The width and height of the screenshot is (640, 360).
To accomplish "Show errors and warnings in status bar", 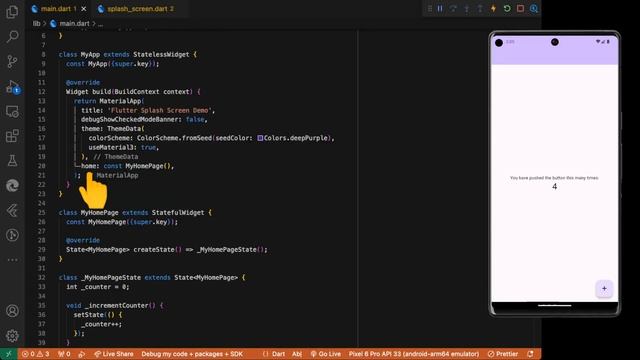I will click(36, 354).
